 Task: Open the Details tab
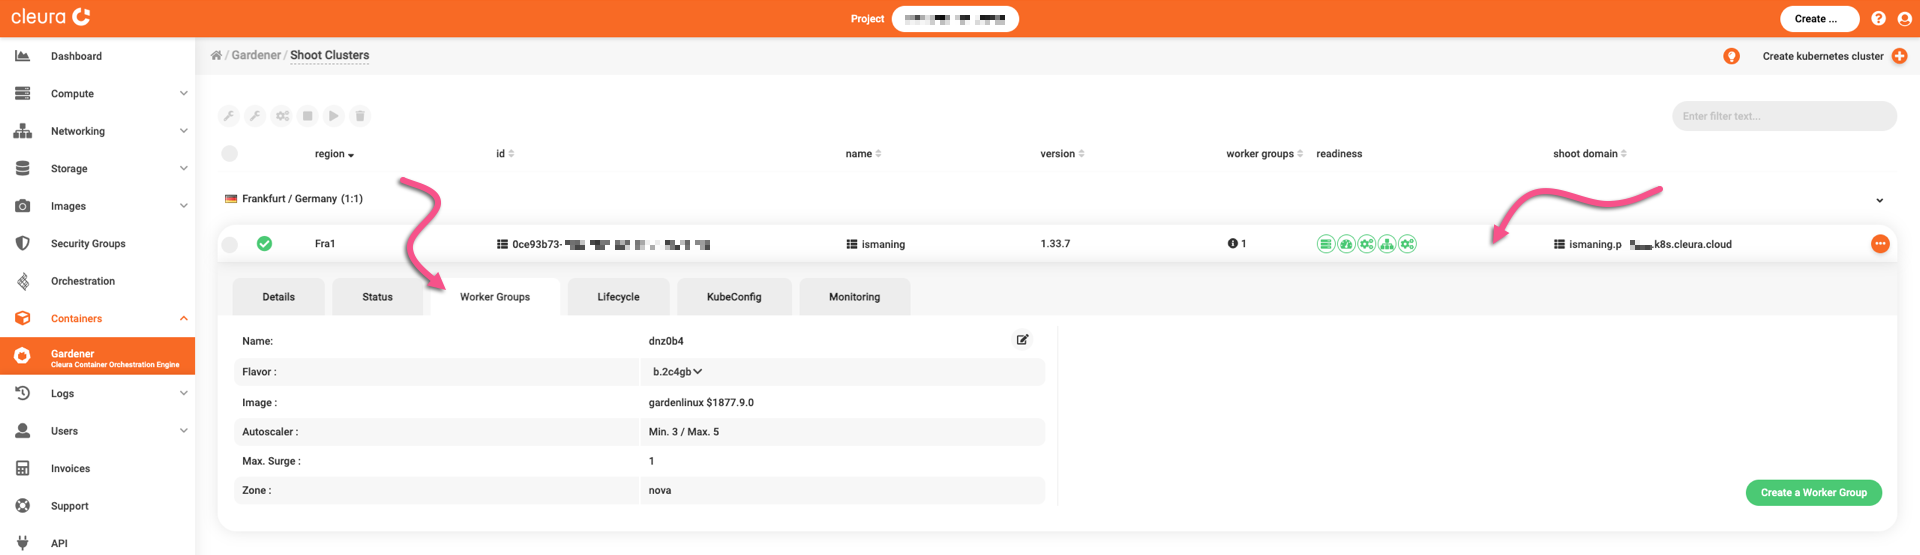tap(278, 297)
